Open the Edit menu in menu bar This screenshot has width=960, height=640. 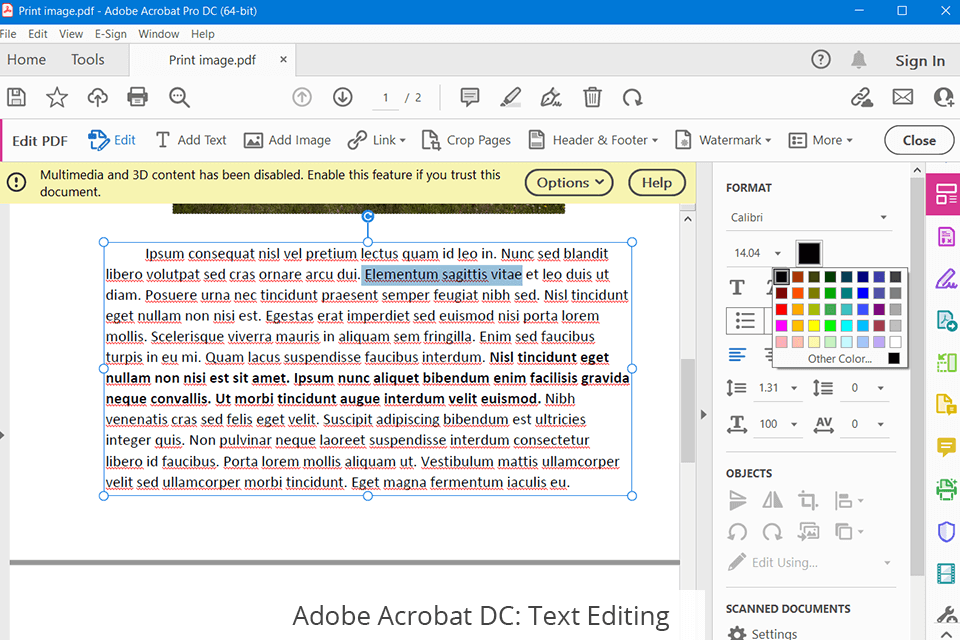37,34
